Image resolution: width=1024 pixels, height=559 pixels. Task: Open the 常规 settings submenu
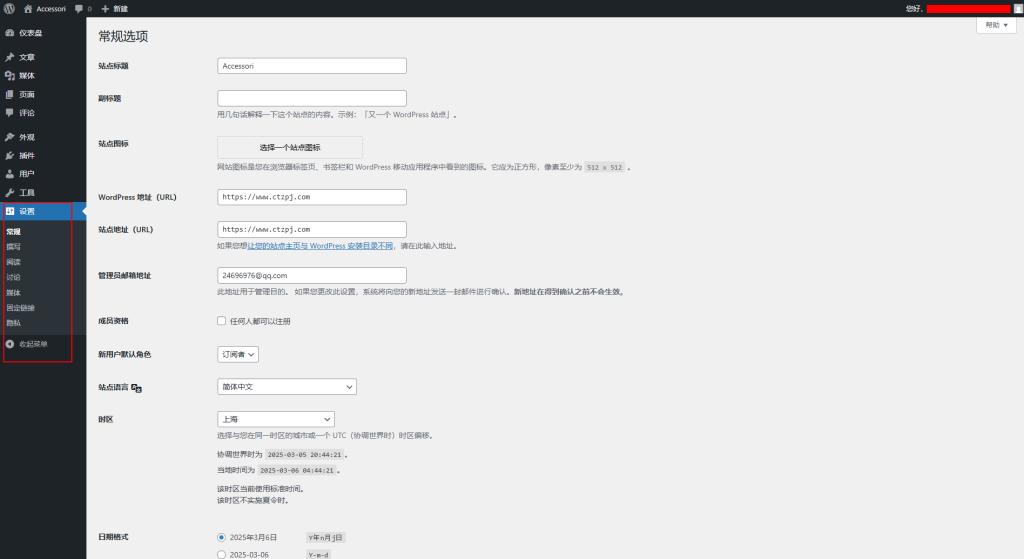[14, 232]
